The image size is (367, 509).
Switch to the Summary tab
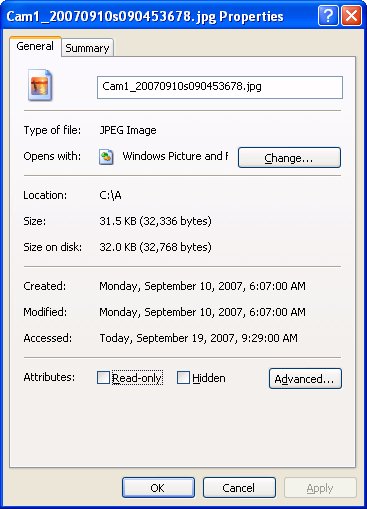point(87,48)
